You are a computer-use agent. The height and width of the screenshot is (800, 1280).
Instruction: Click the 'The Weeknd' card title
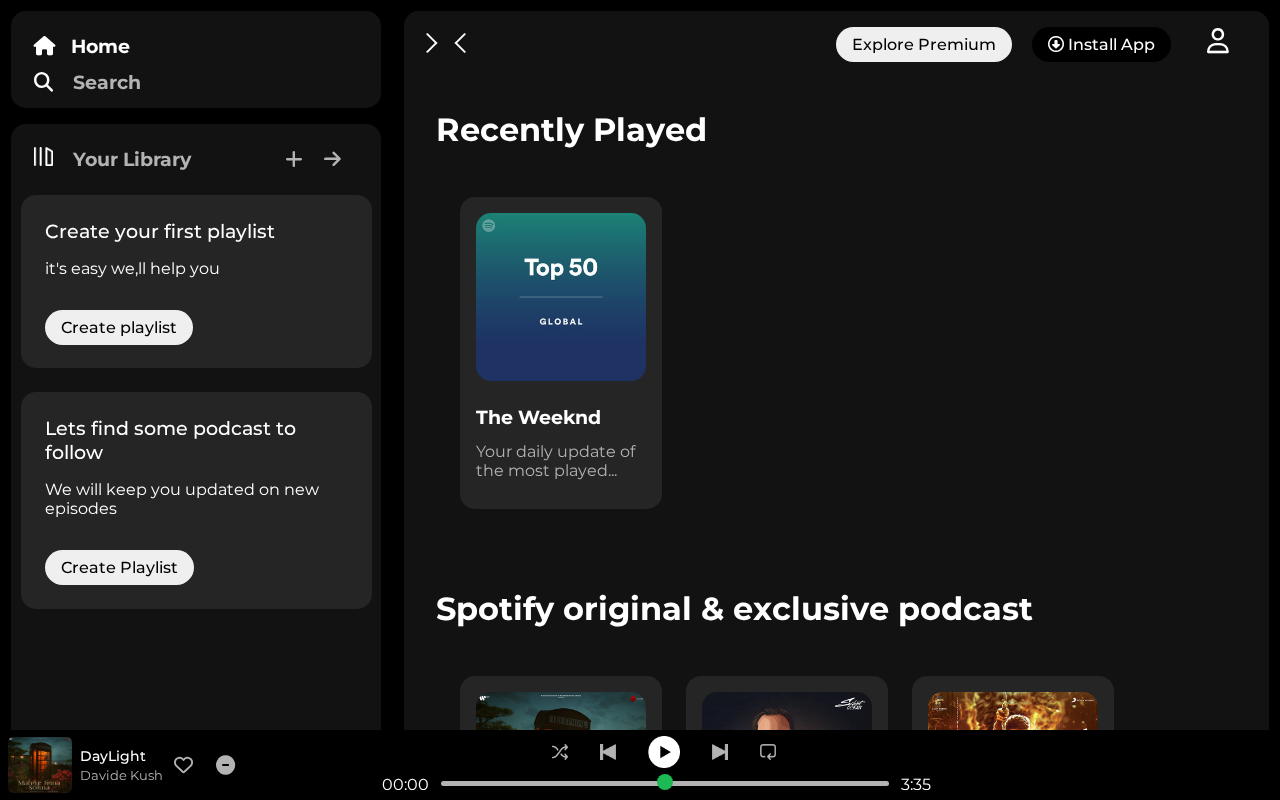[x=538, y=417]
